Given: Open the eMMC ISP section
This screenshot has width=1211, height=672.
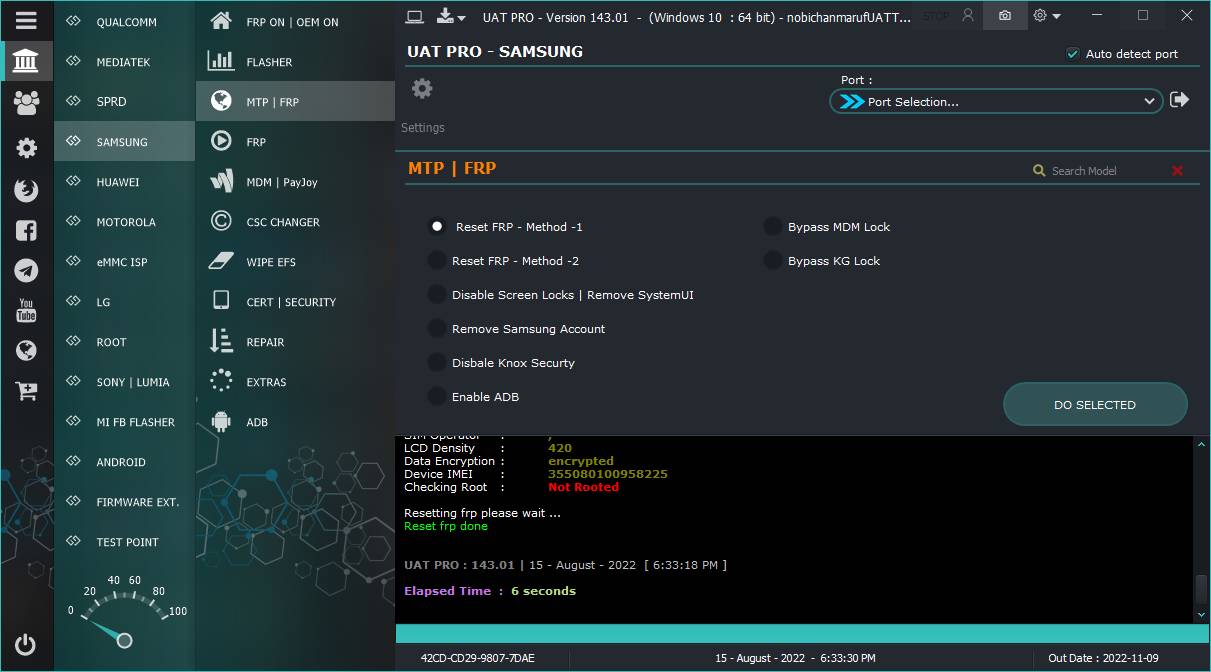Looking at the screenshot, I should (x=125, y=262).
